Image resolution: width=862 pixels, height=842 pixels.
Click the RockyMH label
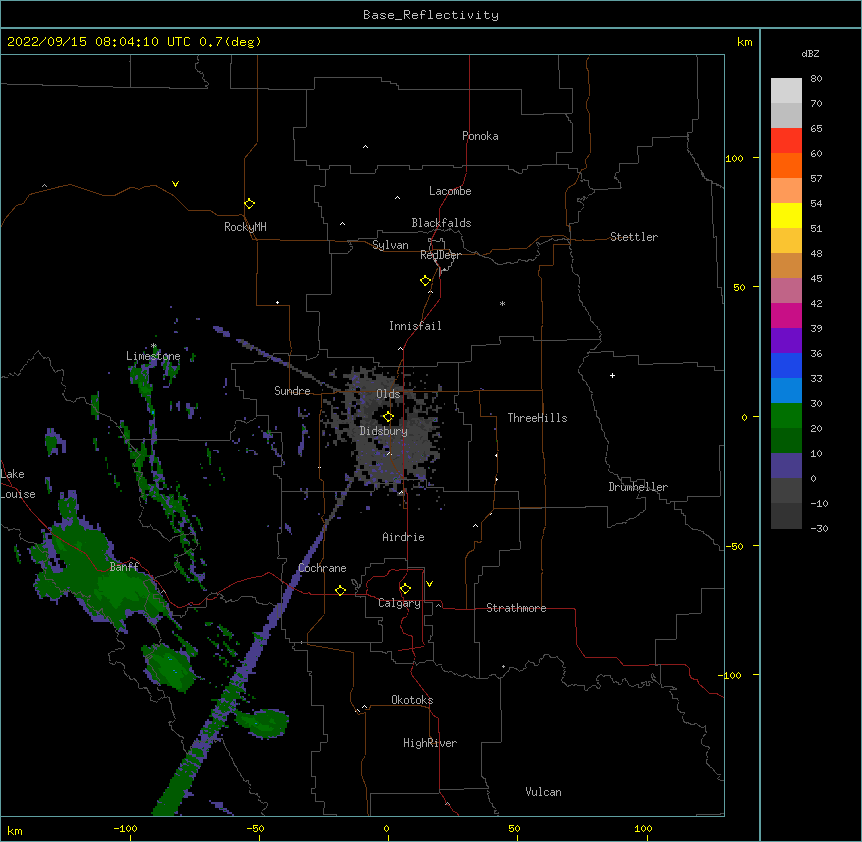pos(245,227)
